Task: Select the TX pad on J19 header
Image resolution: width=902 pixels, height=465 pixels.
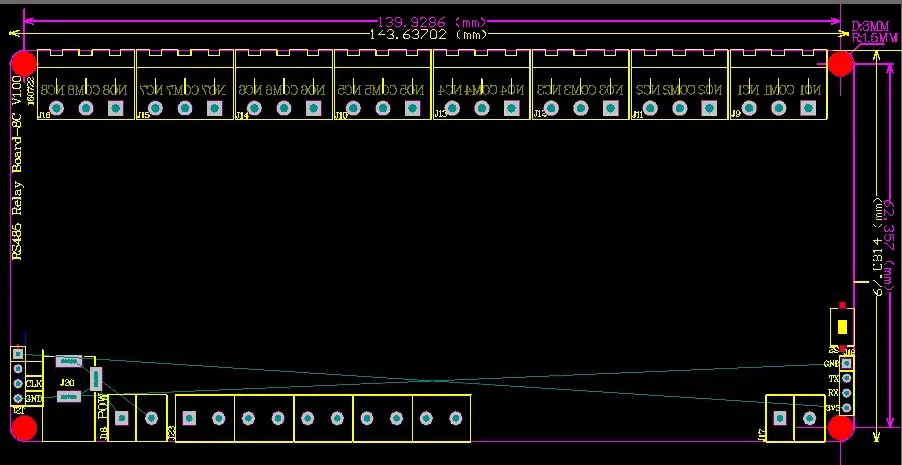Action: point(846,379)
